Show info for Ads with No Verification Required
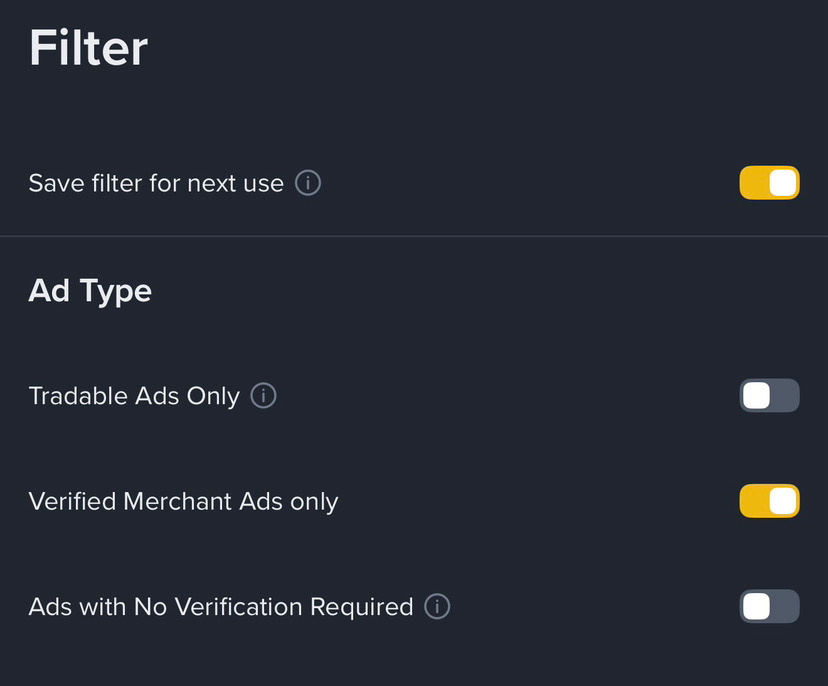828x686 pixels. tap(437, 607)
